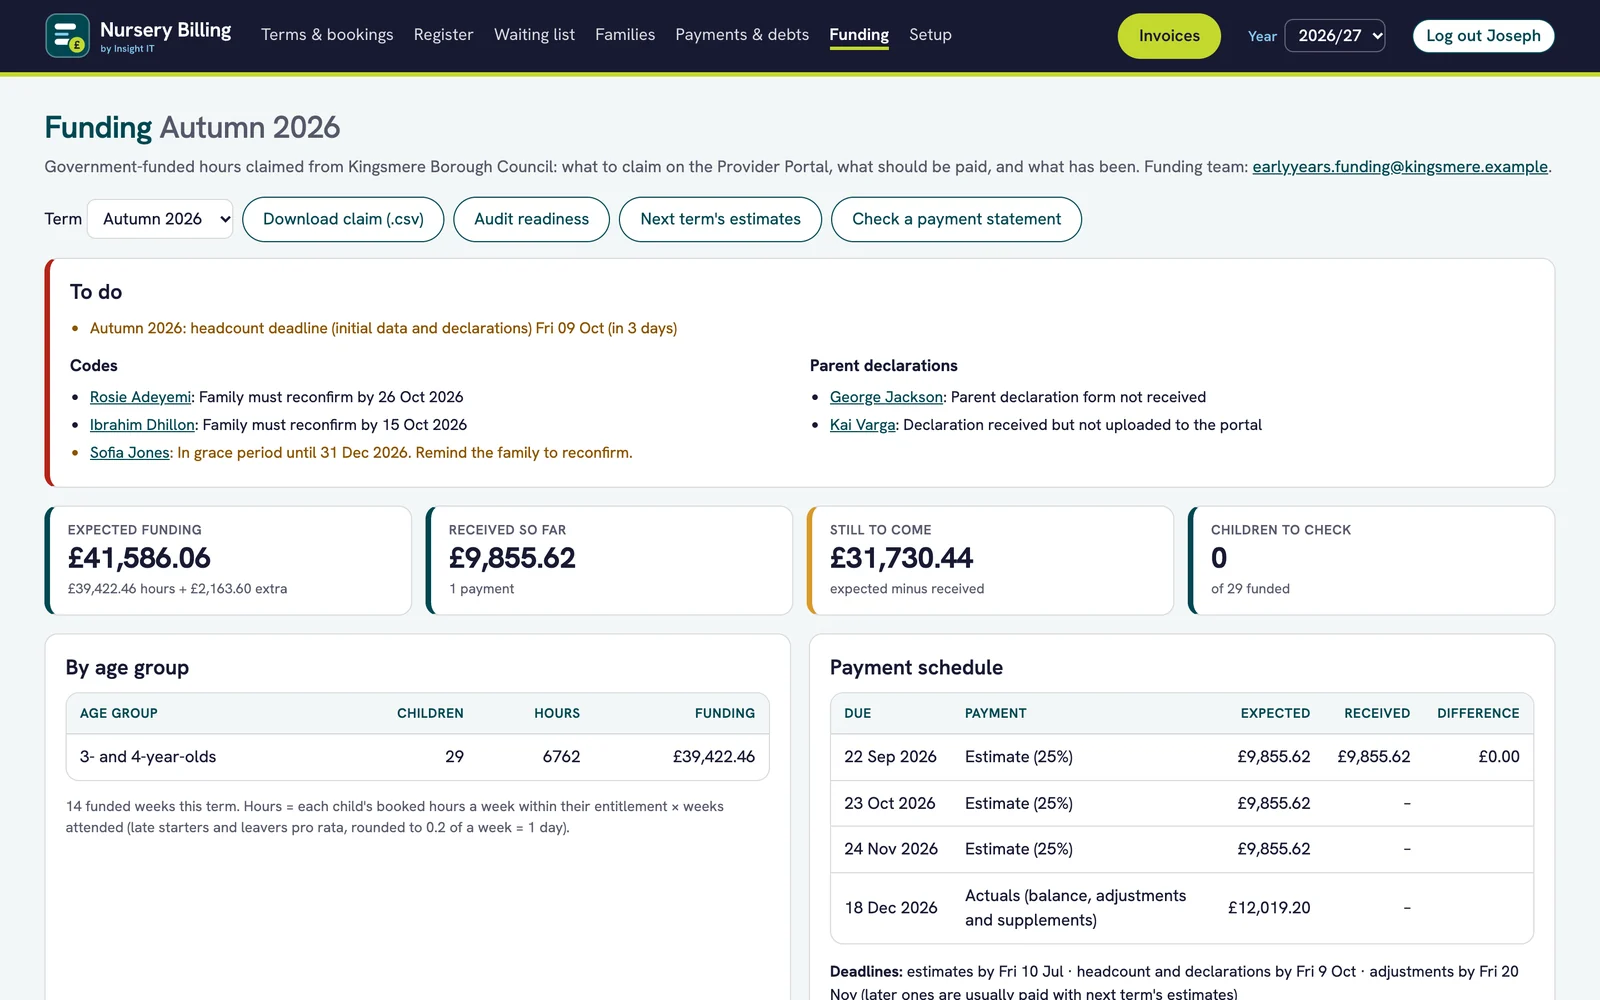This screenshot has width=1600, height=1000.
Task: Log out Joseph
Action: (1483, 36)
